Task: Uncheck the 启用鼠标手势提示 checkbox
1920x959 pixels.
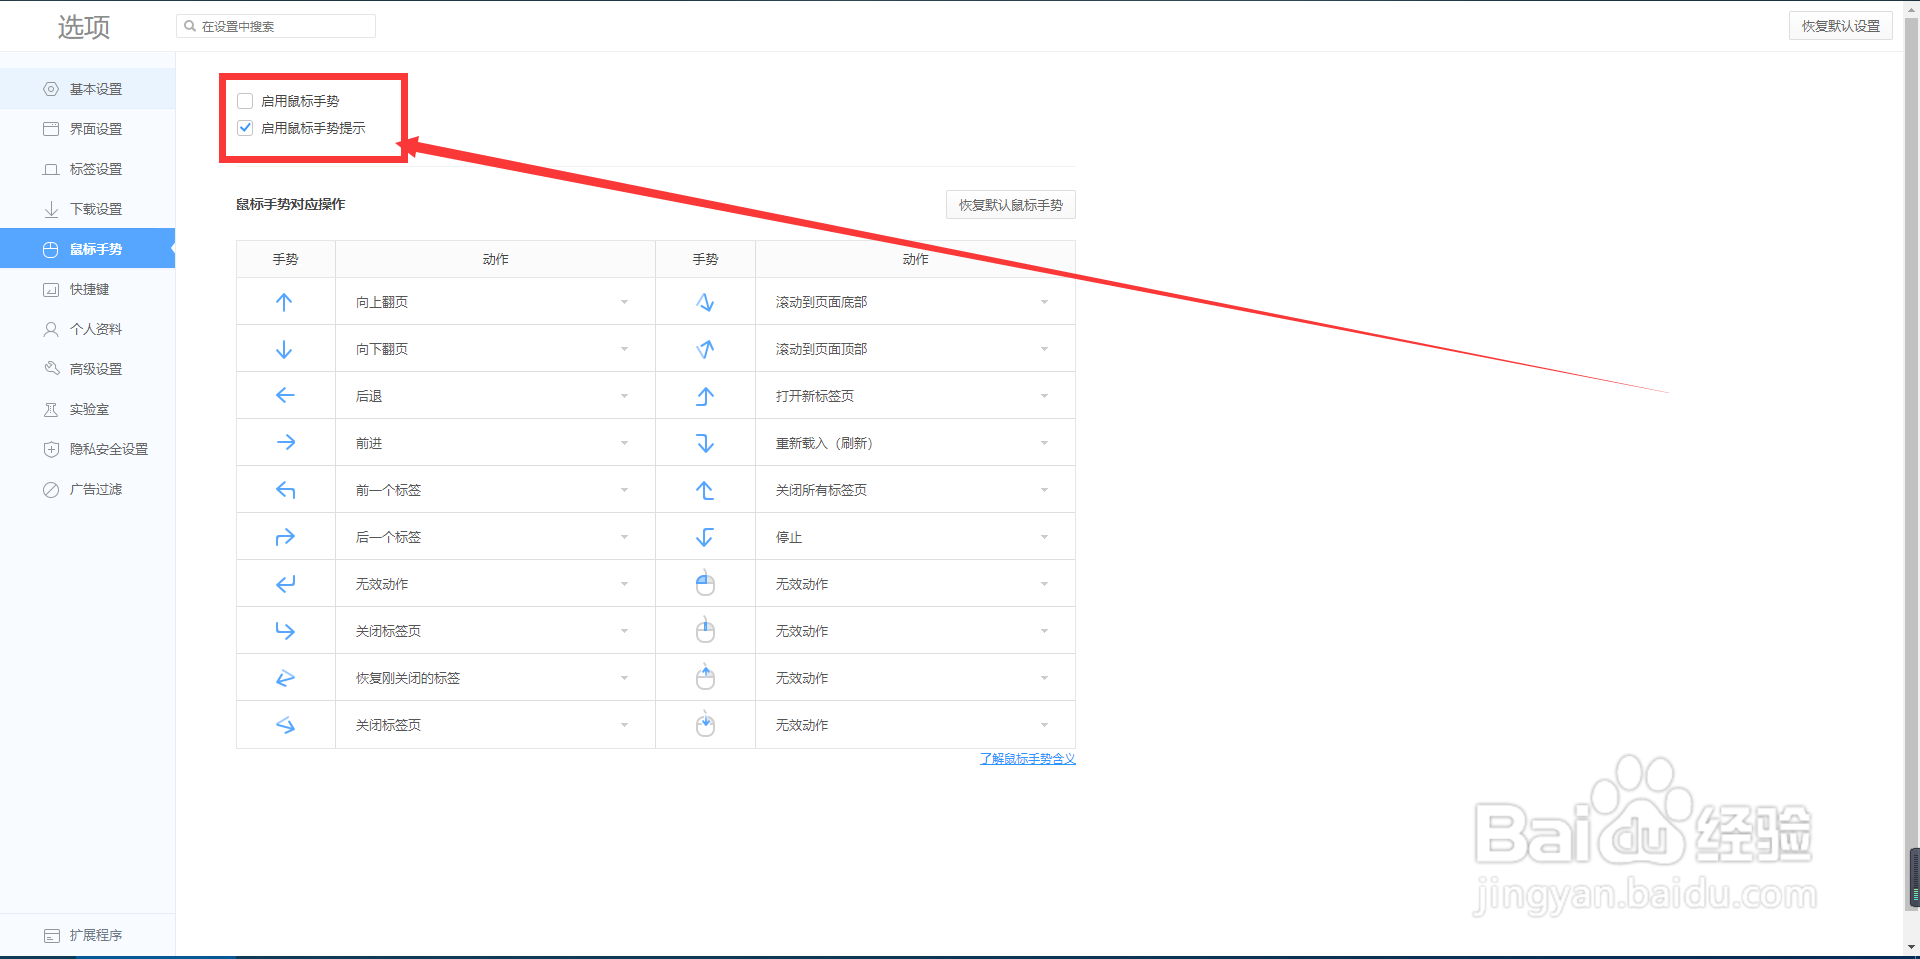Action: 245,128
